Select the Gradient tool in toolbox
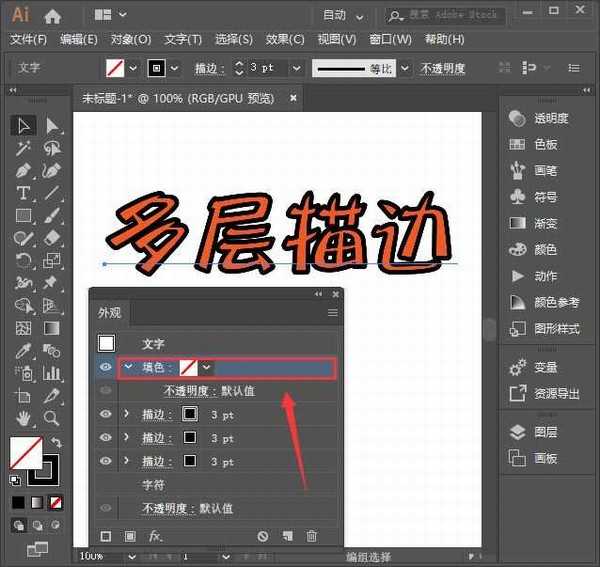This screenshot has width=600, height=567. coord(52,328)
